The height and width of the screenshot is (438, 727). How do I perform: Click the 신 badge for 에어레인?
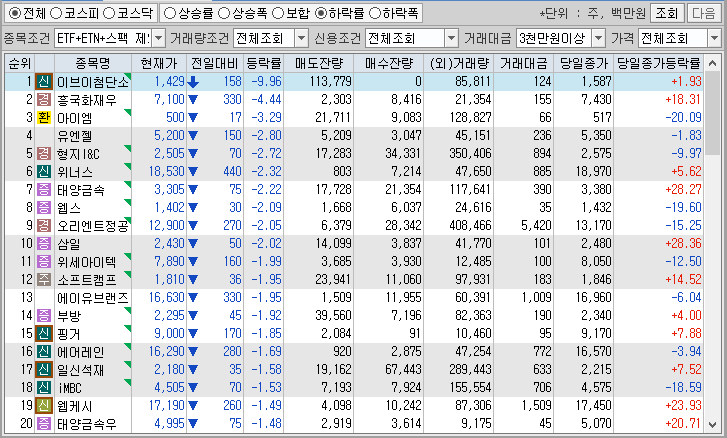[44, 352]
